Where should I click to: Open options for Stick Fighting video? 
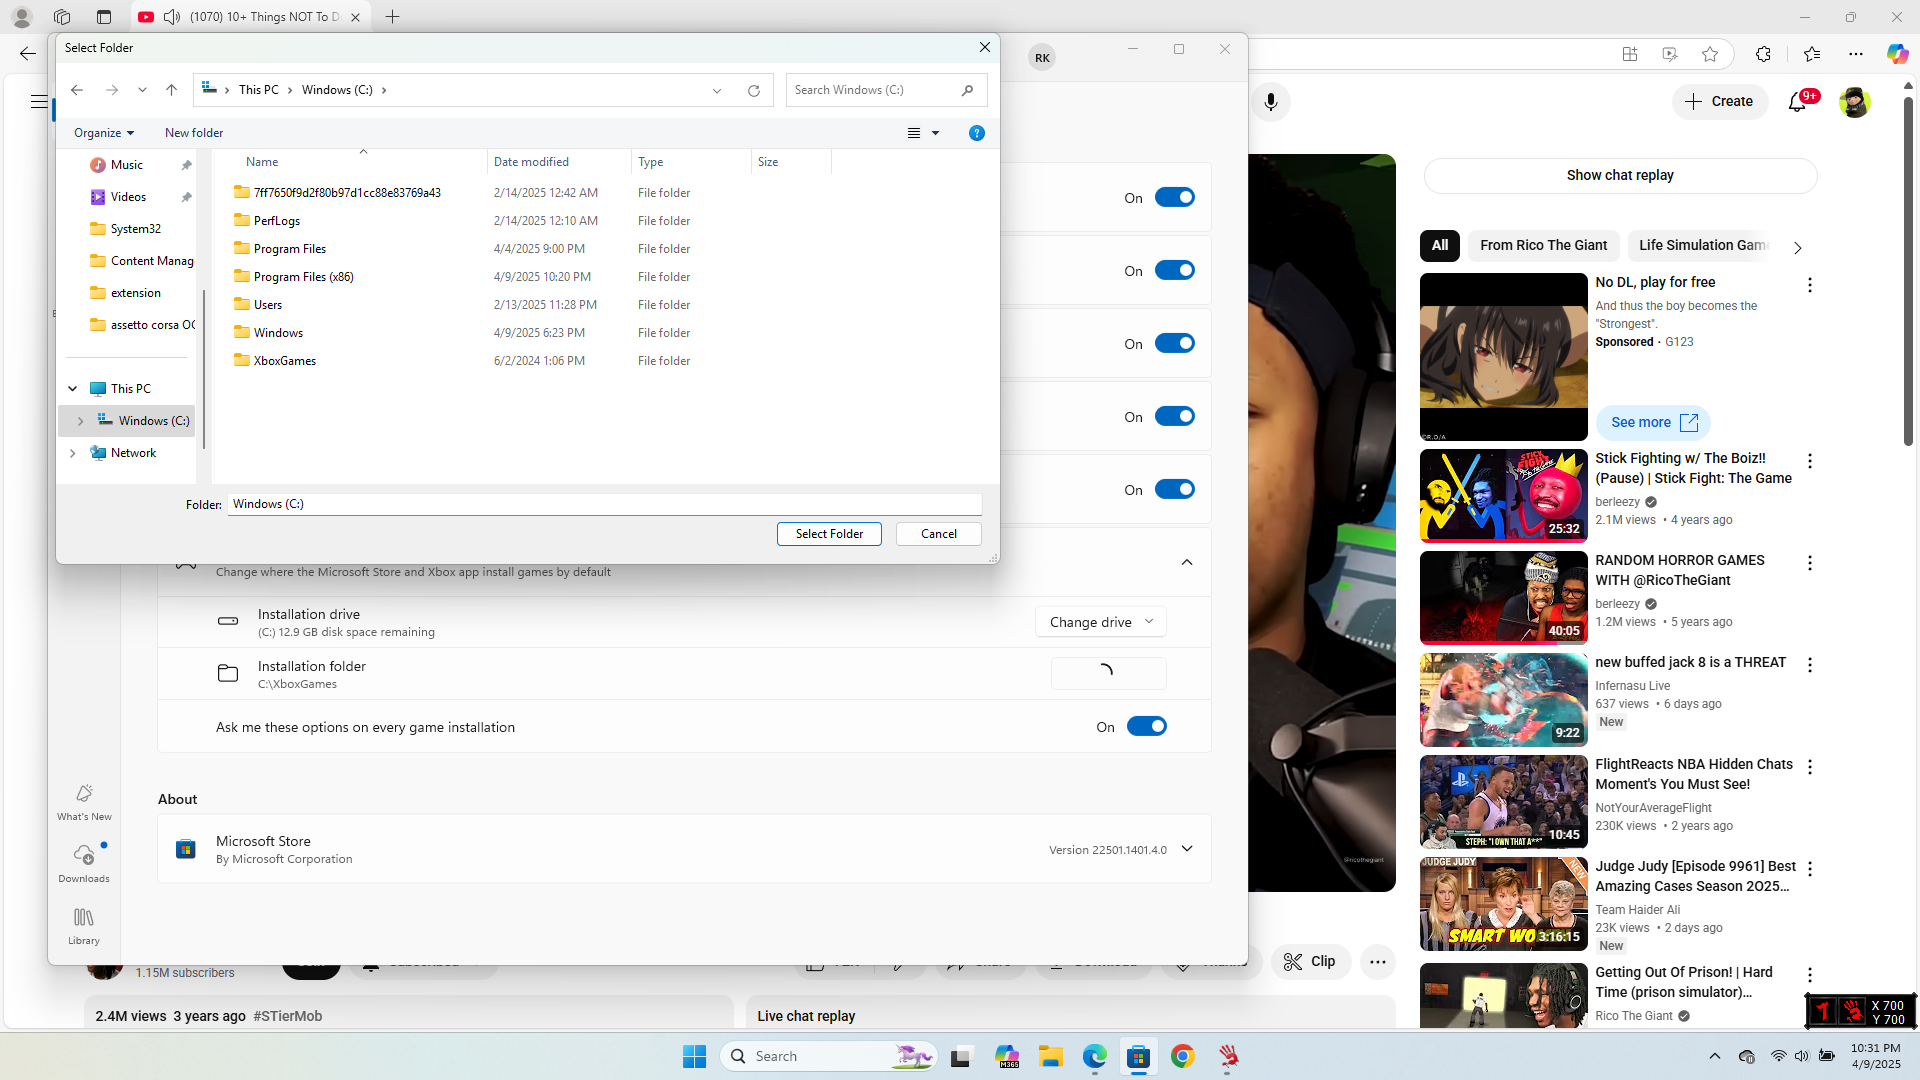coord(1810,461)
